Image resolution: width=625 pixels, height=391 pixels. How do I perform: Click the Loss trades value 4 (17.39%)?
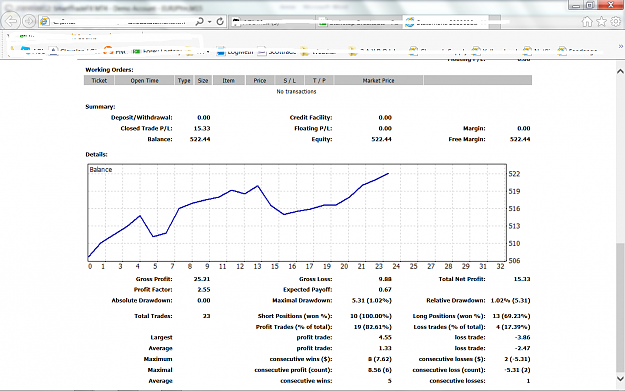coord(513,327)
